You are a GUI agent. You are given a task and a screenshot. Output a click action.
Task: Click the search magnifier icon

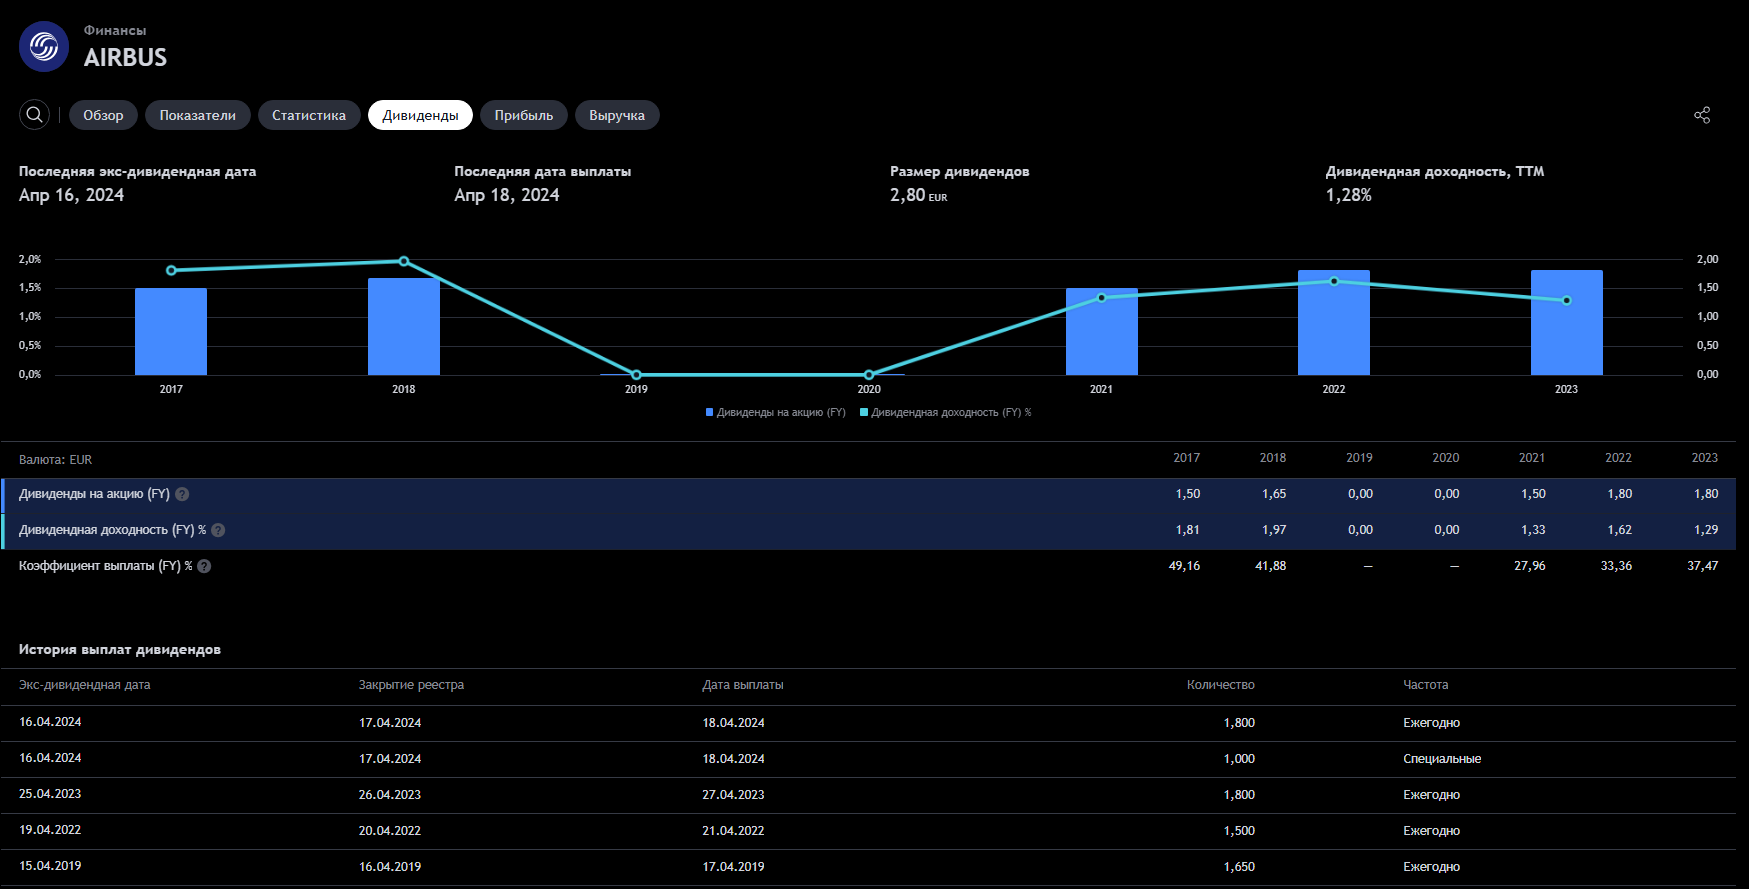tap(34, 115)
